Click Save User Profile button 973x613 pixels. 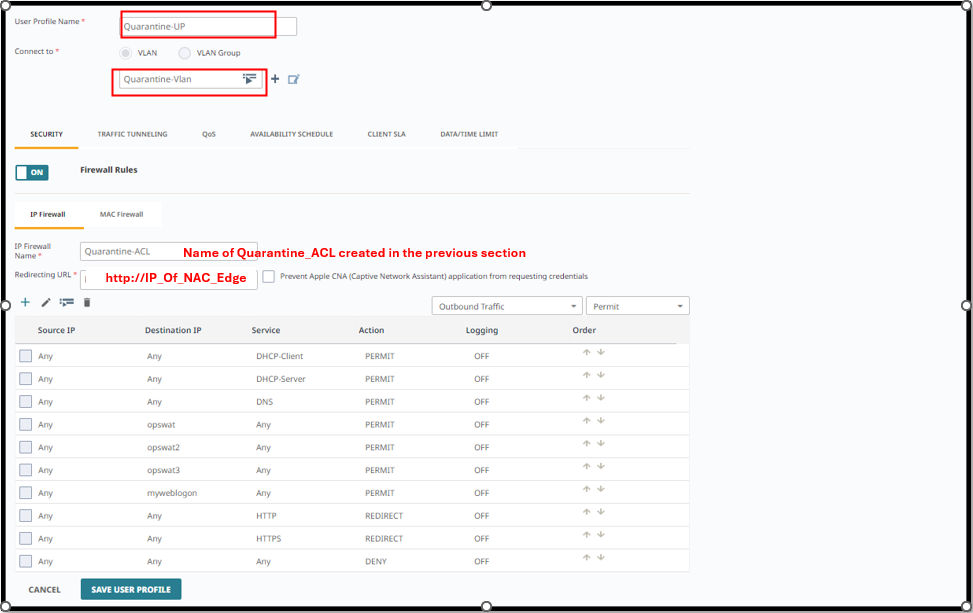(x=131, y=589)
